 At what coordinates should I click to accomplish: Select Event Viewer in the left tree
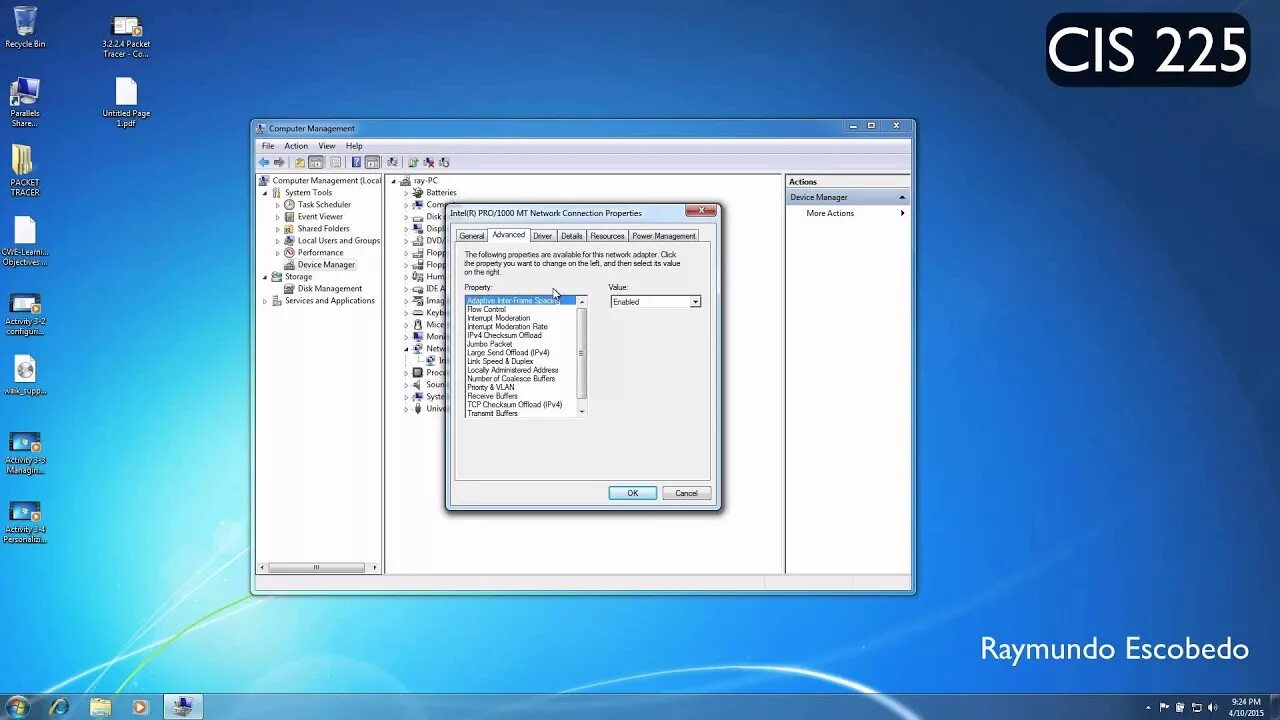[x=320, y=217]
